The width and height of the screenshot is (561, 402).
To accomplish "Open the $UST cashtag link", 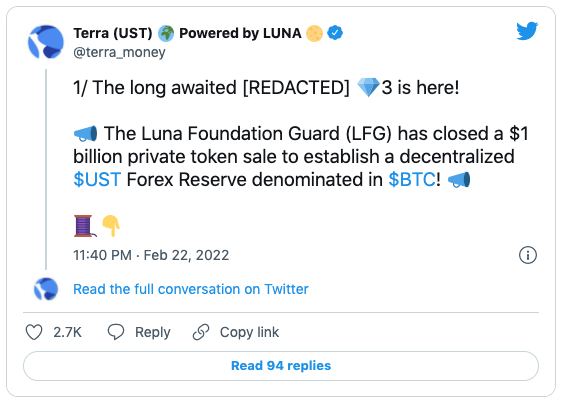I will (x=97, y=179).
